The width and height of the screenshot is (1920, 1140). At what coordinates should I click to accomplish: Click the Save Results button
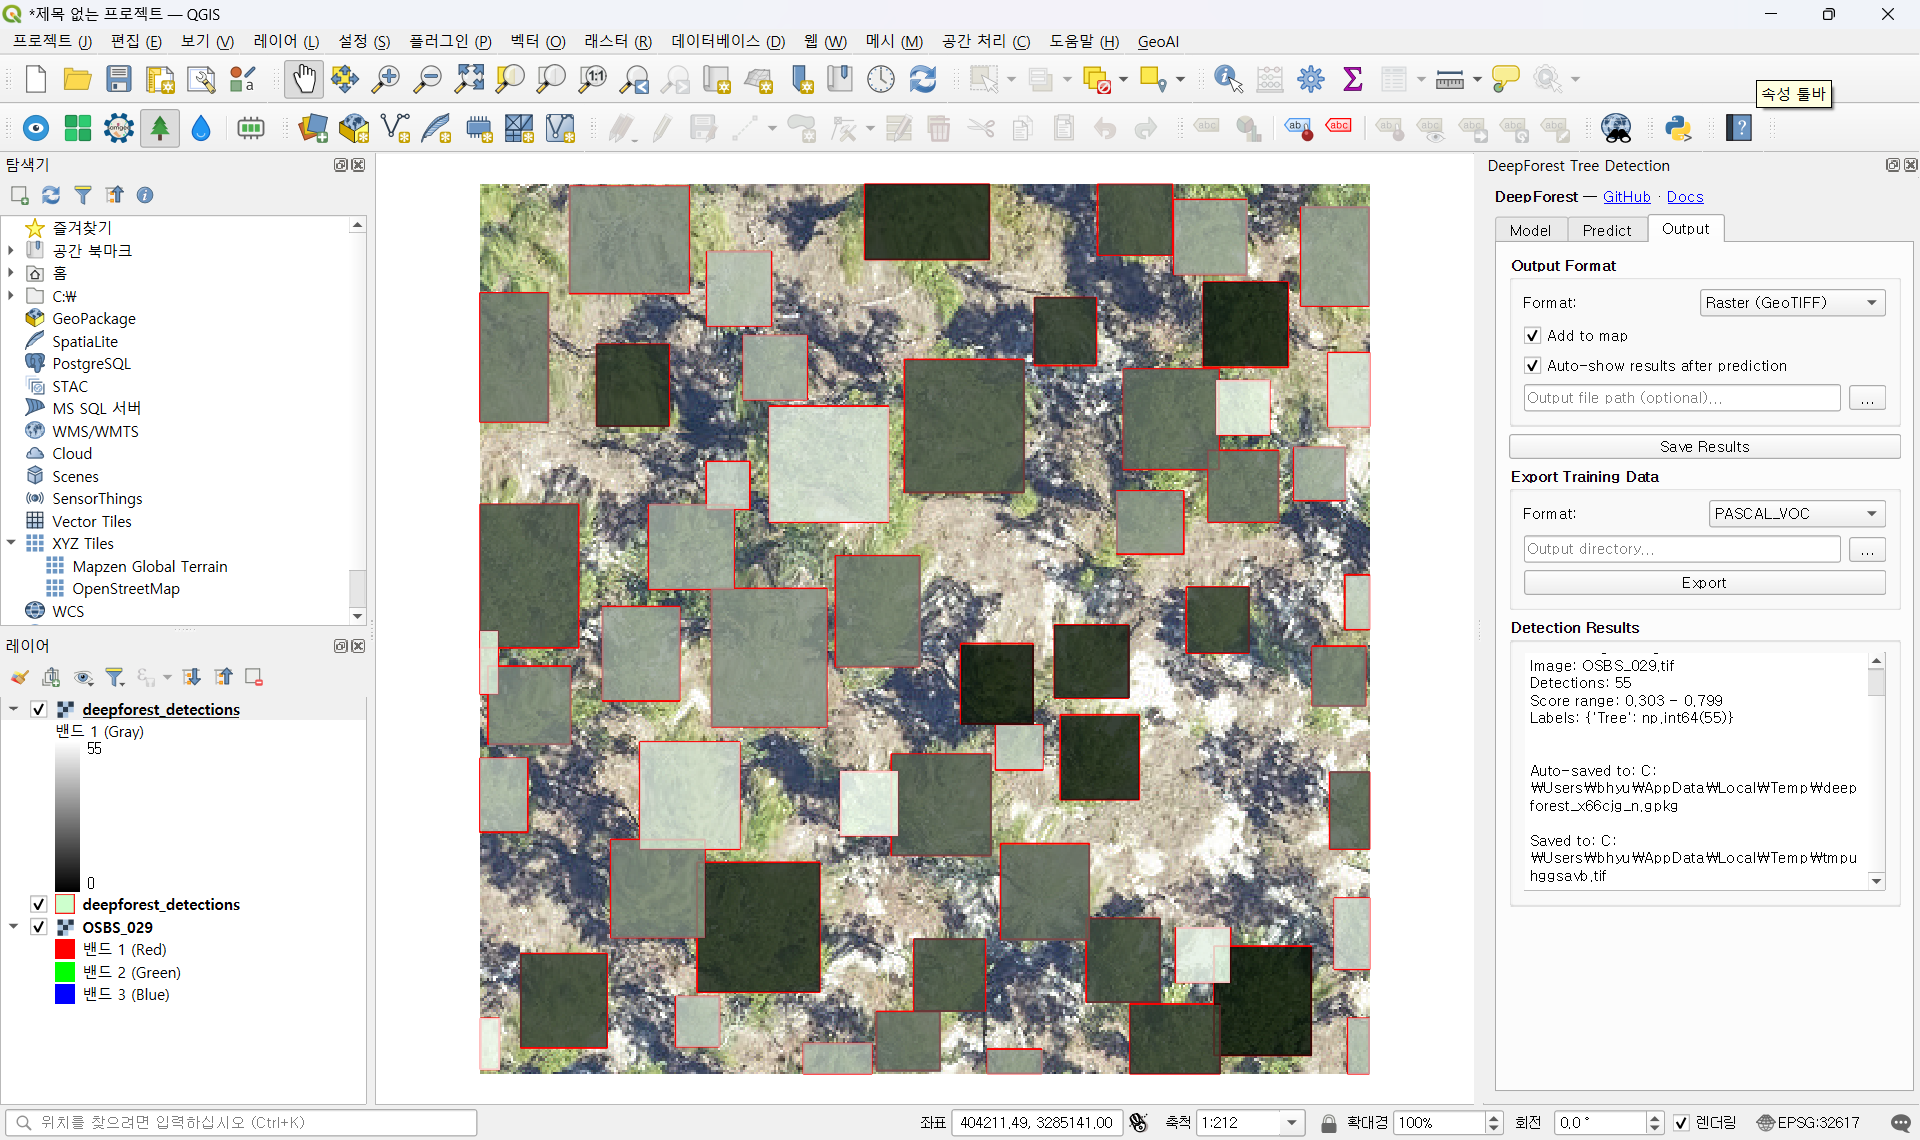pos(1703,447)
